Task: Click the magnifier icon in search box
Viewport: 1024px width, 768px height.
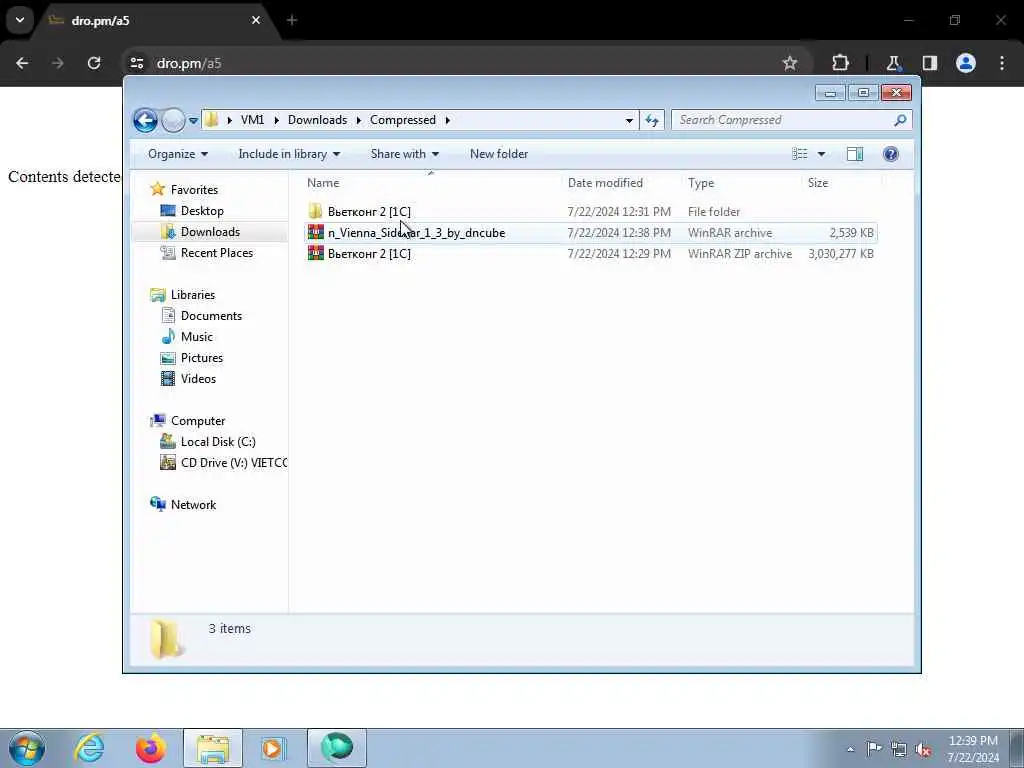Action: click(x=900, y=120)
